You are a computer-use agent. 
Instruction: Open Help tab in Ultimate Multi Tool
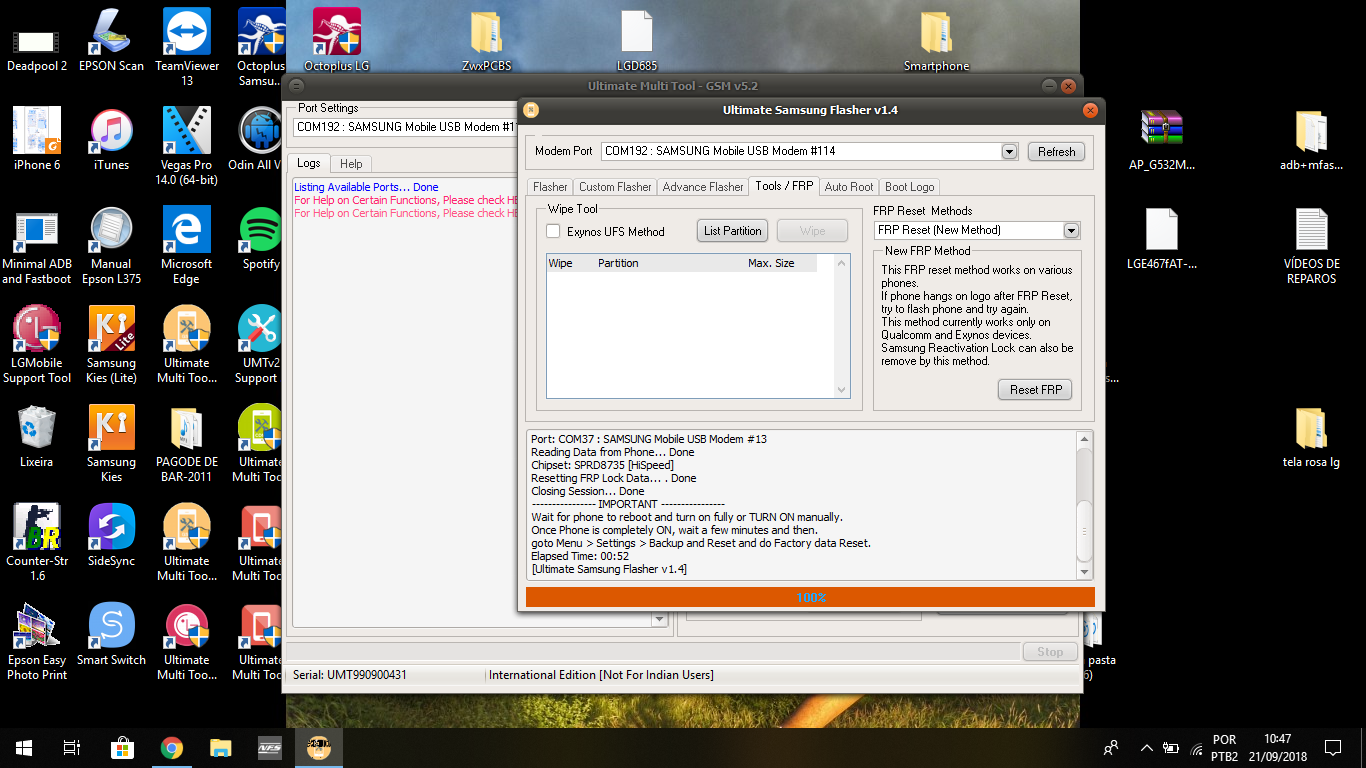(x=351, y=164)
